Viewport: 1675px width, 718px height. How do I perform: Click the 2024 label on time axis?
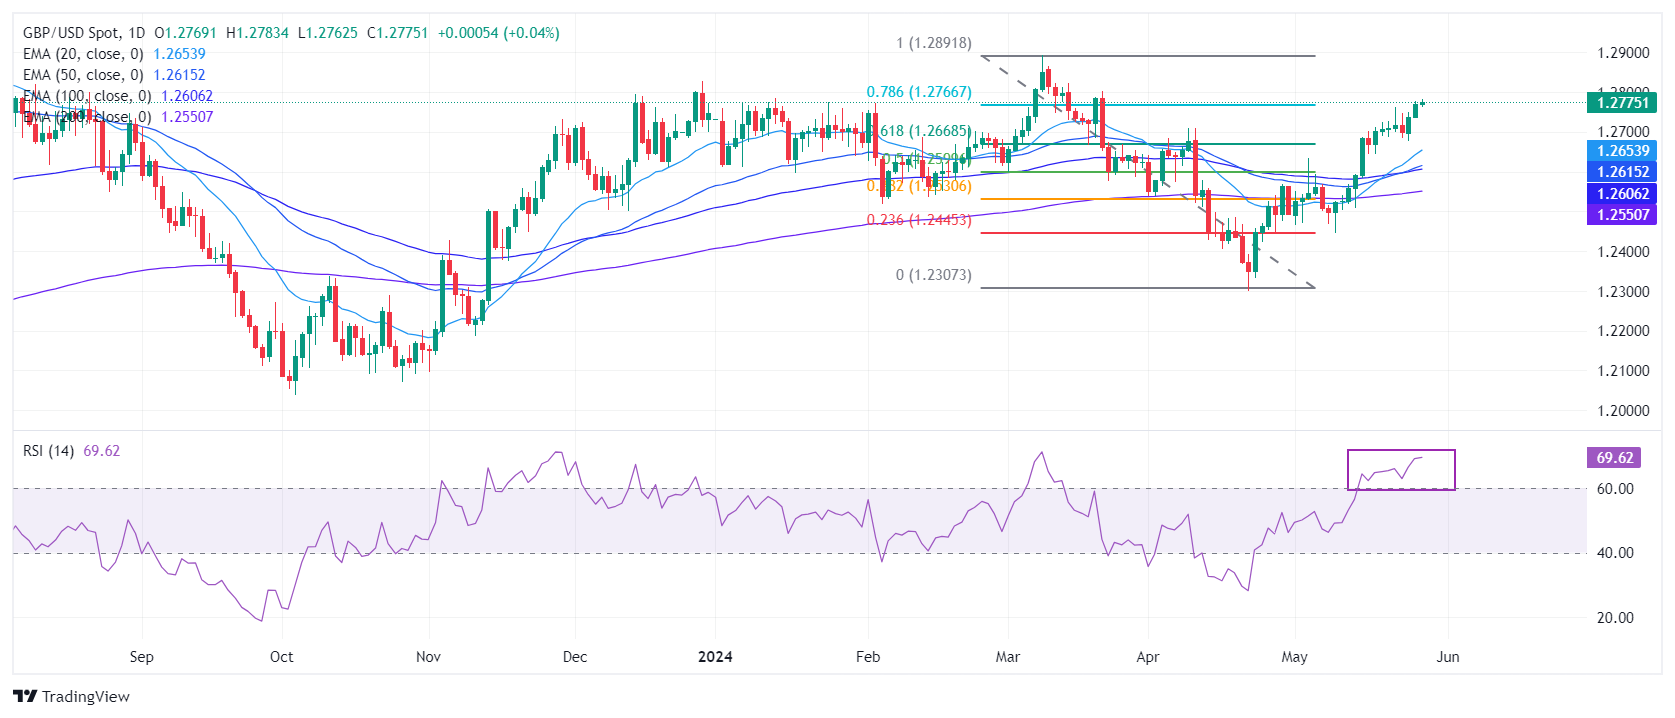click(x=715, y=657)
